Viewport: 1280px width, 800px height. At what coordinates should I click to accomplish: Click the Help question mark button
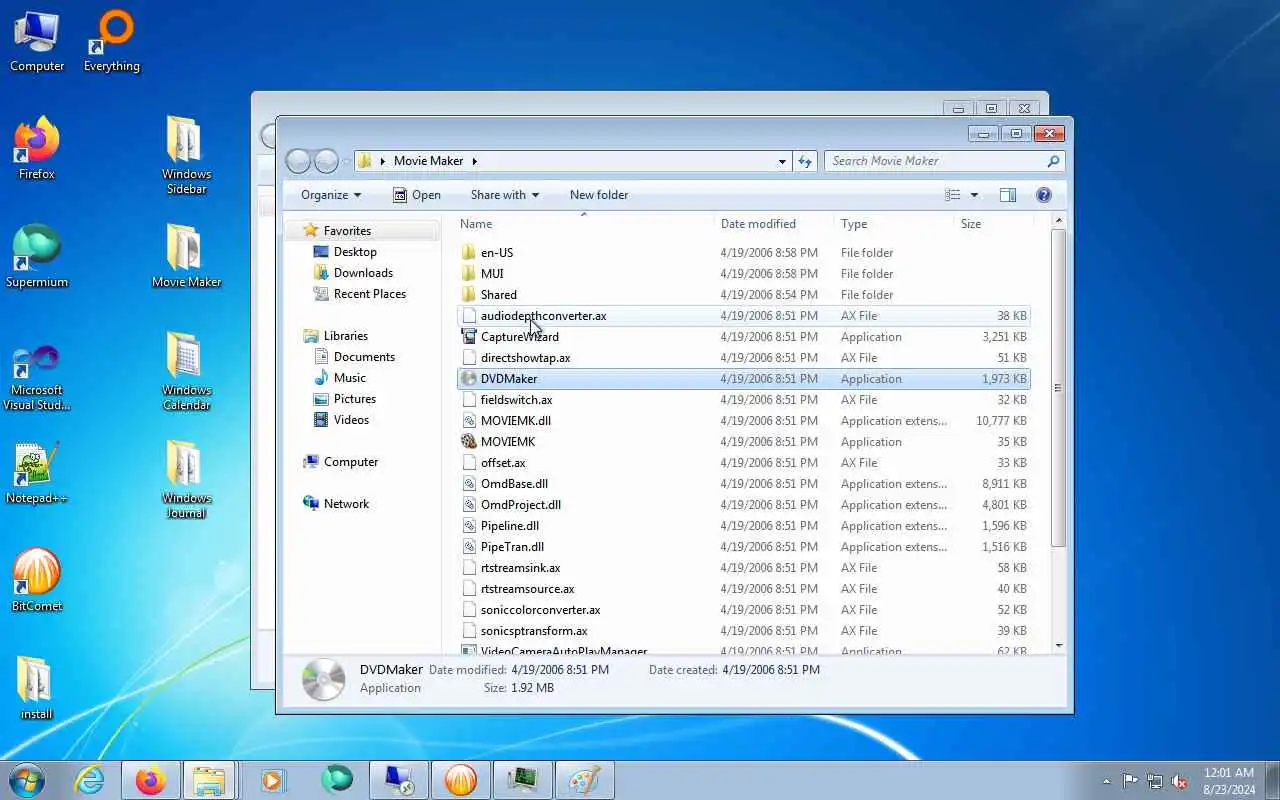click(x=1044, y=195)
